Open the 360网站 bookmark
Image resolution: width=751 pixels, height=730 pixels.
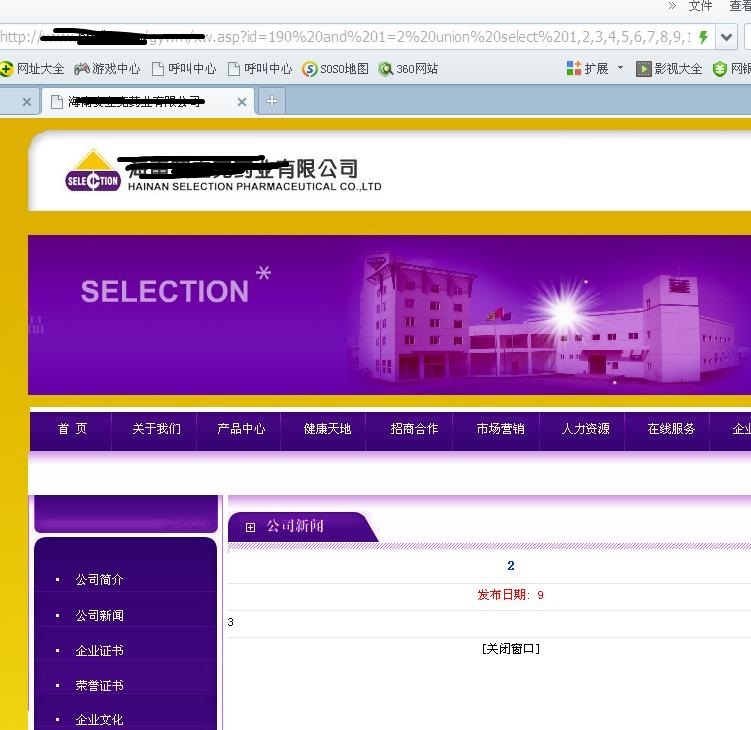click(408, 69)
